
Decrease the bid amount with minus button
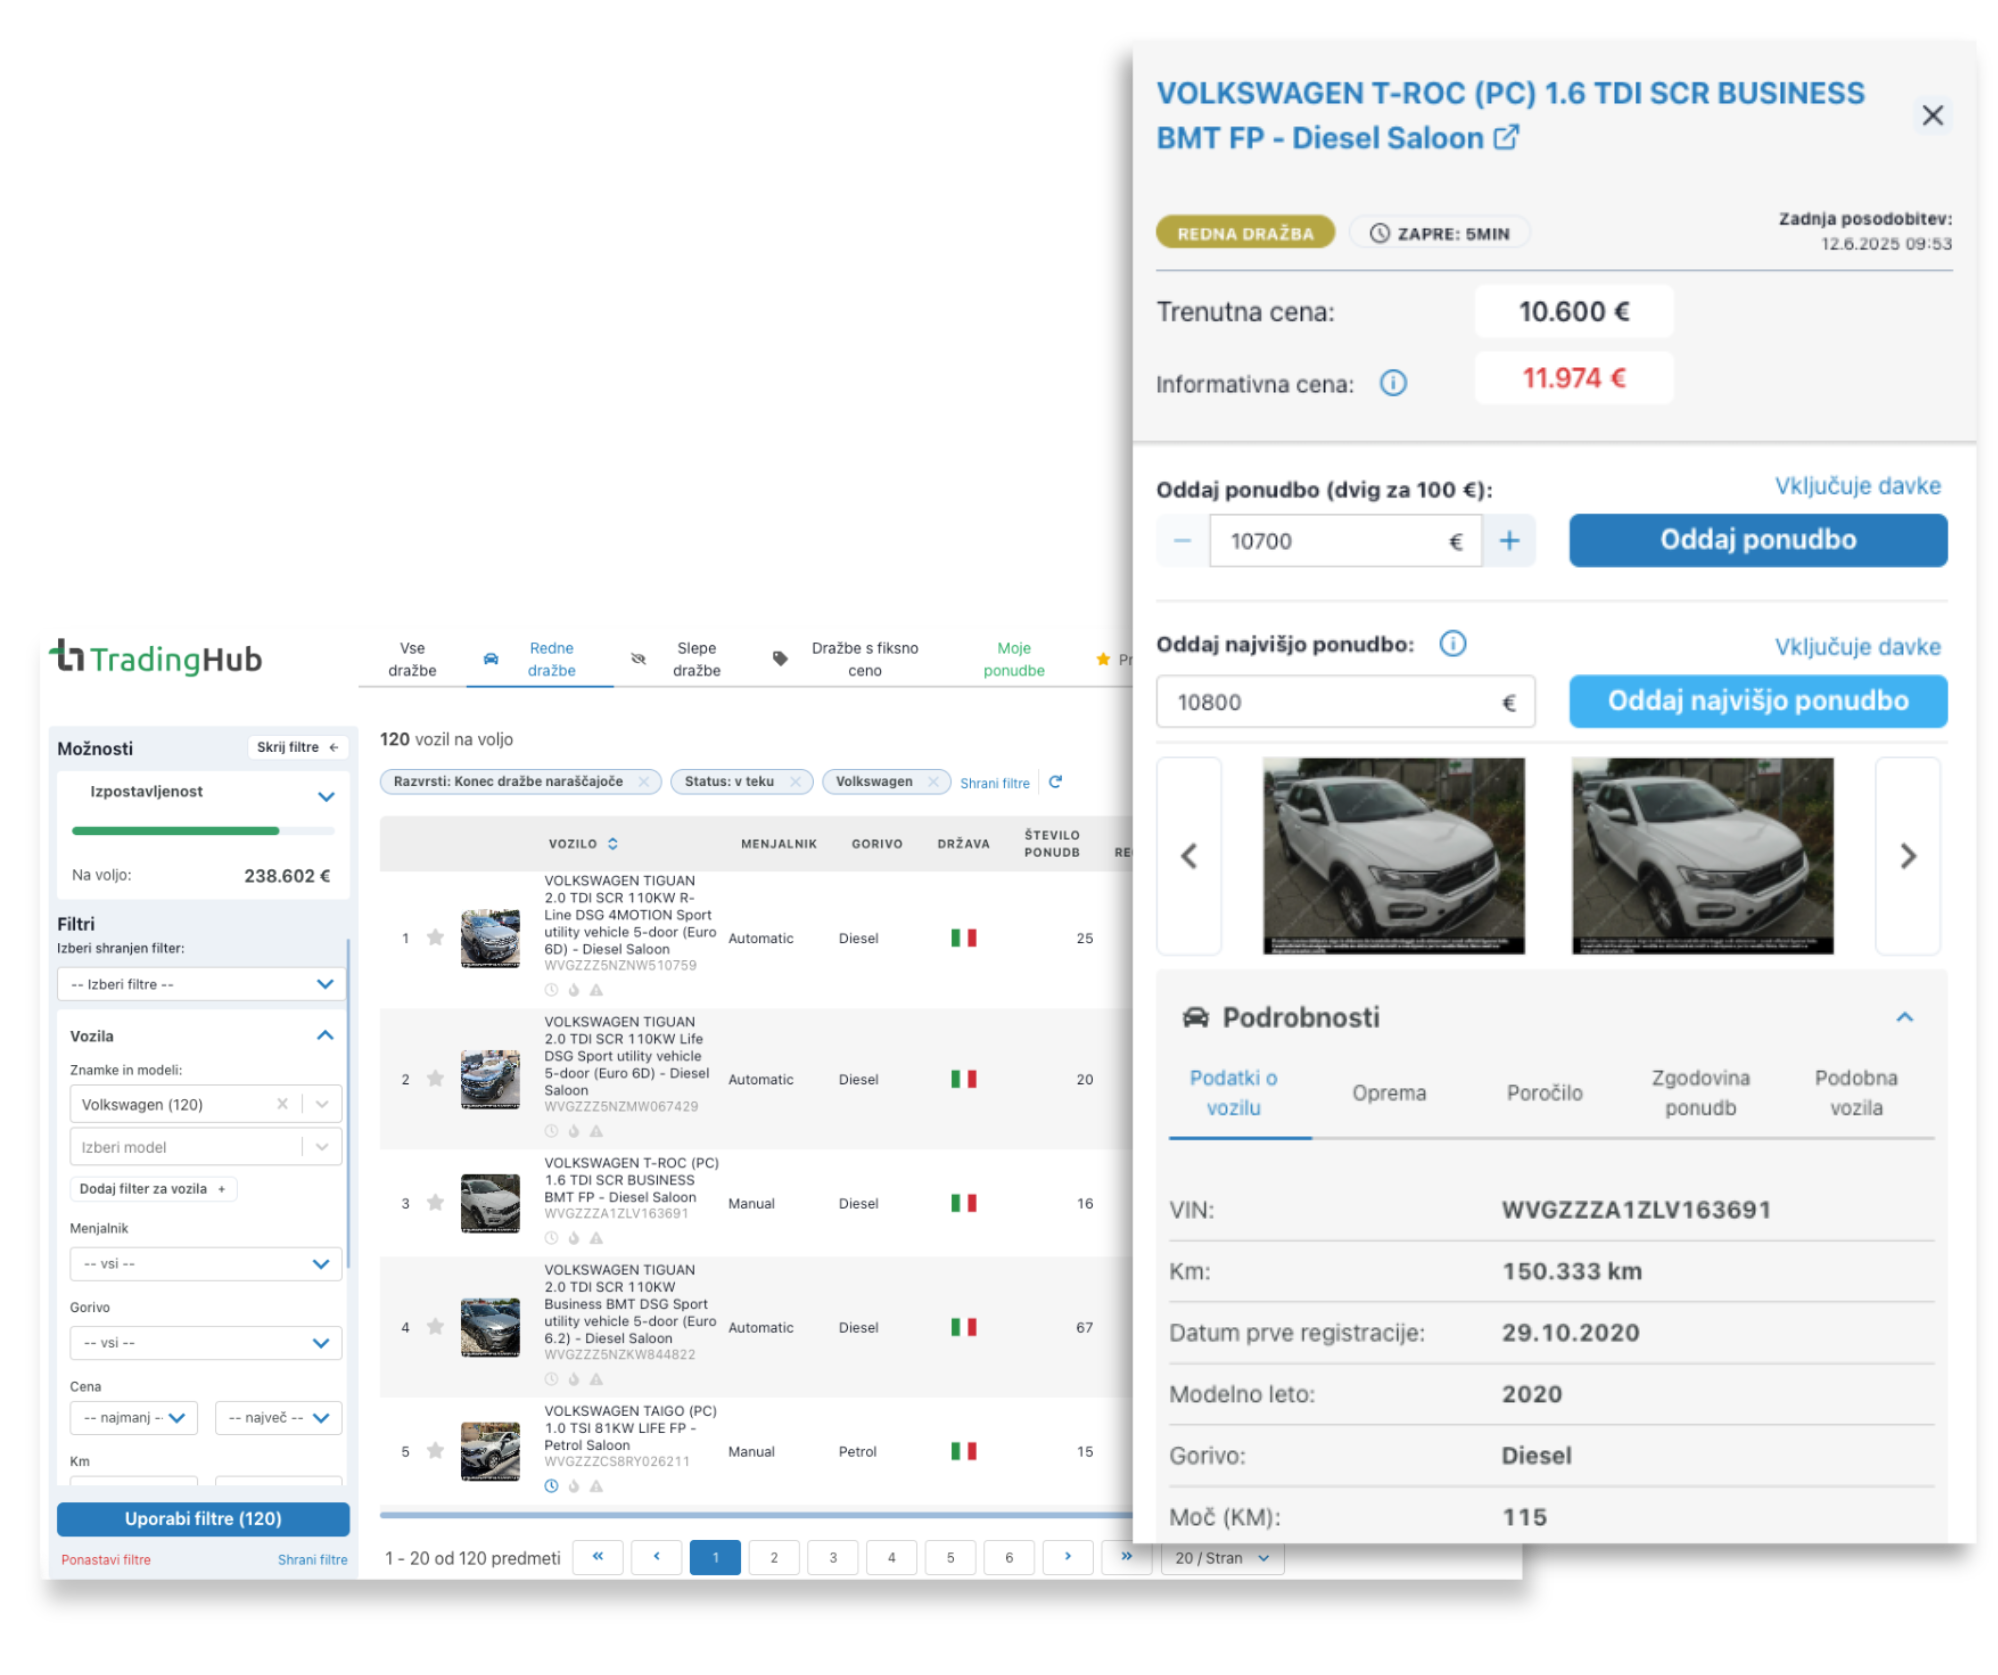click(x=1182, y=541)
